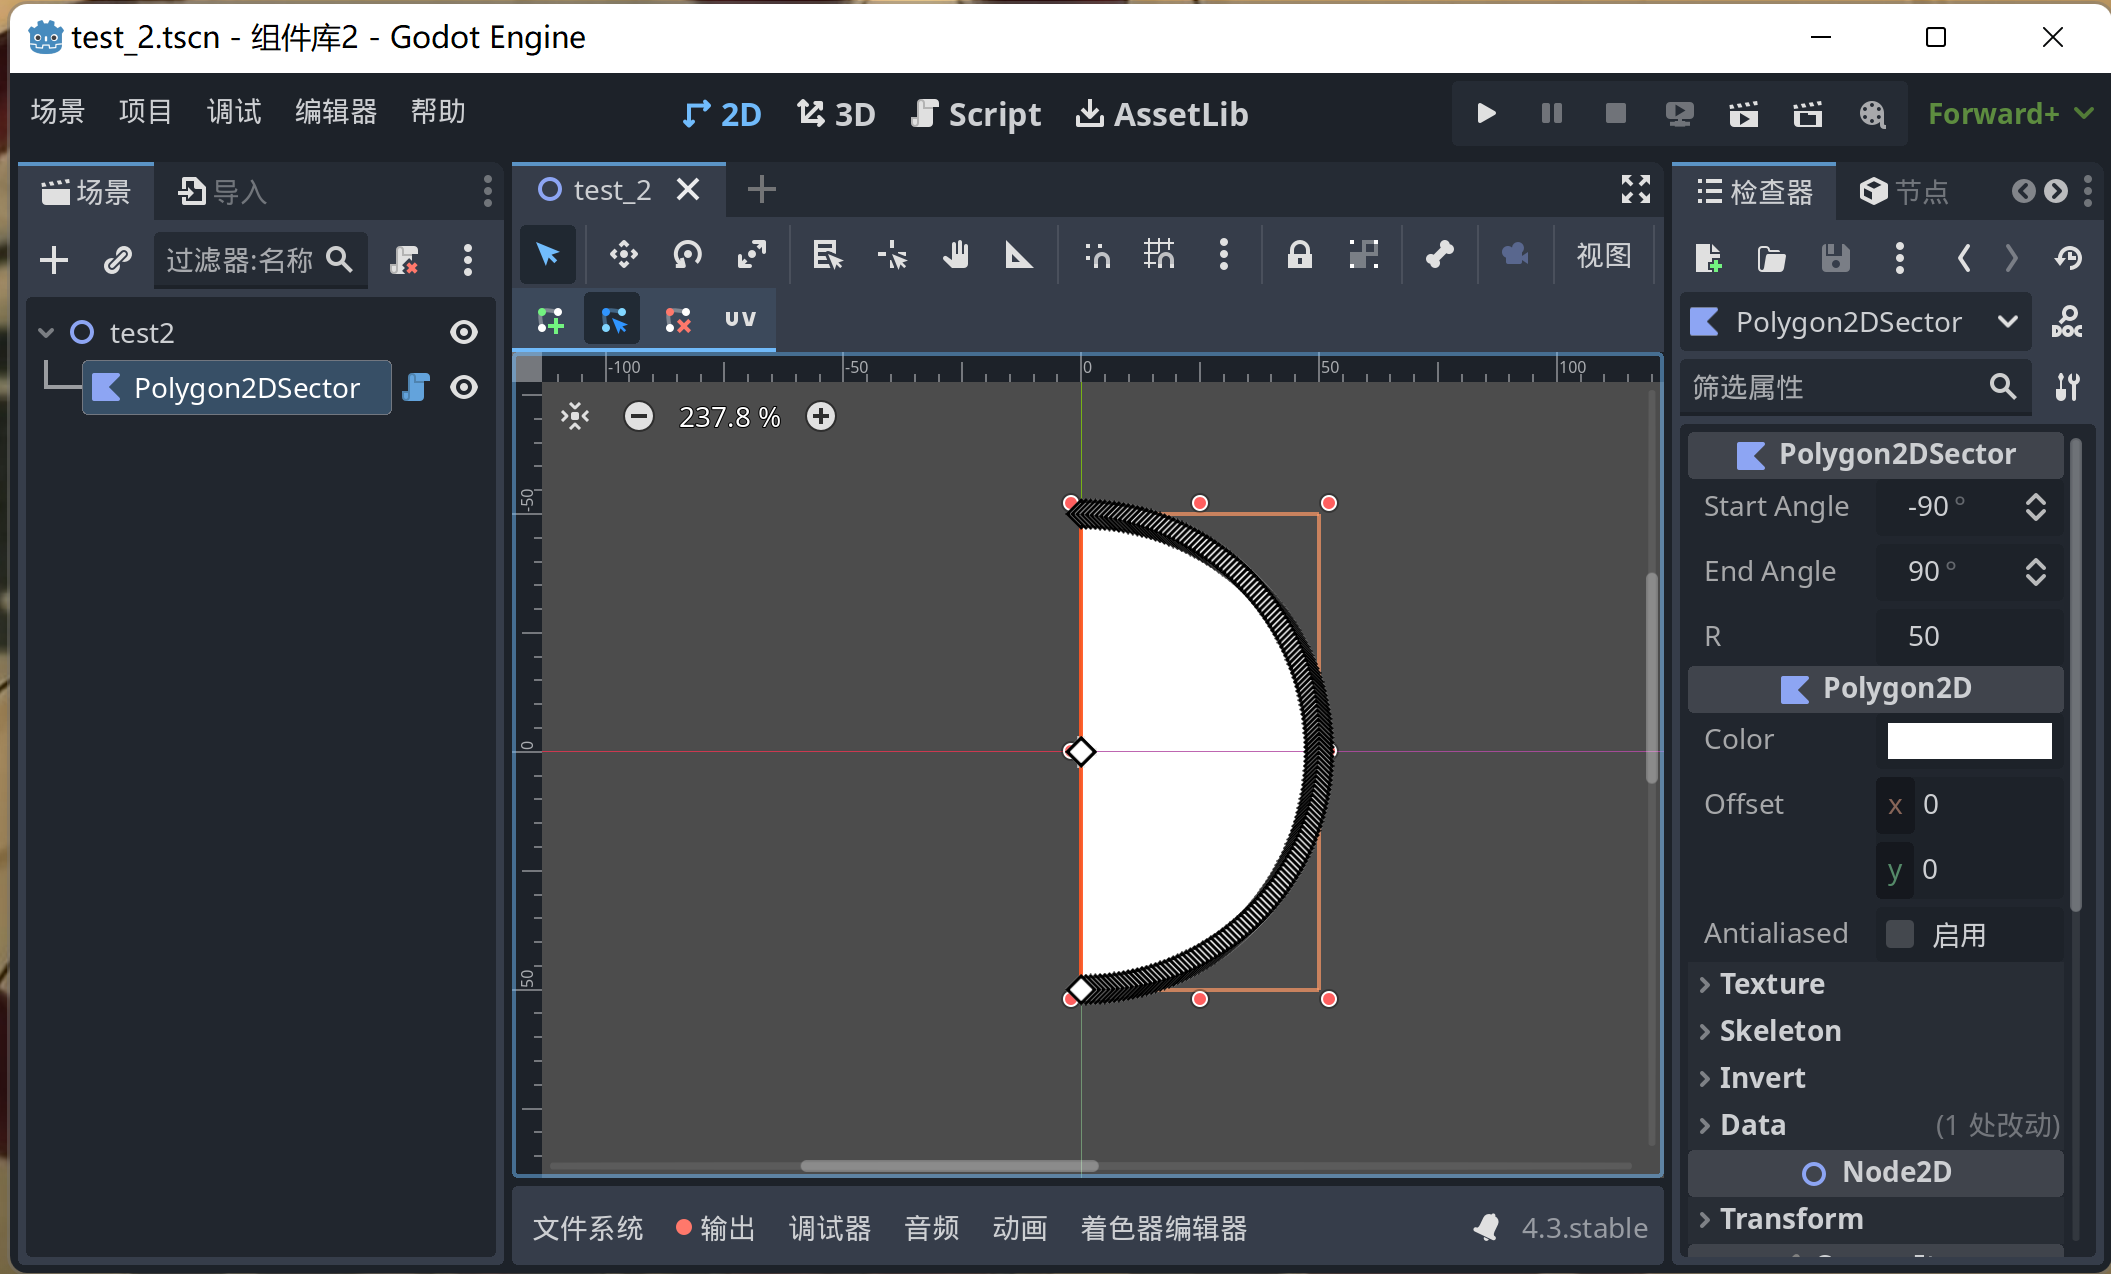Click the Erase Points polygon tool

[x=677, y=320]
